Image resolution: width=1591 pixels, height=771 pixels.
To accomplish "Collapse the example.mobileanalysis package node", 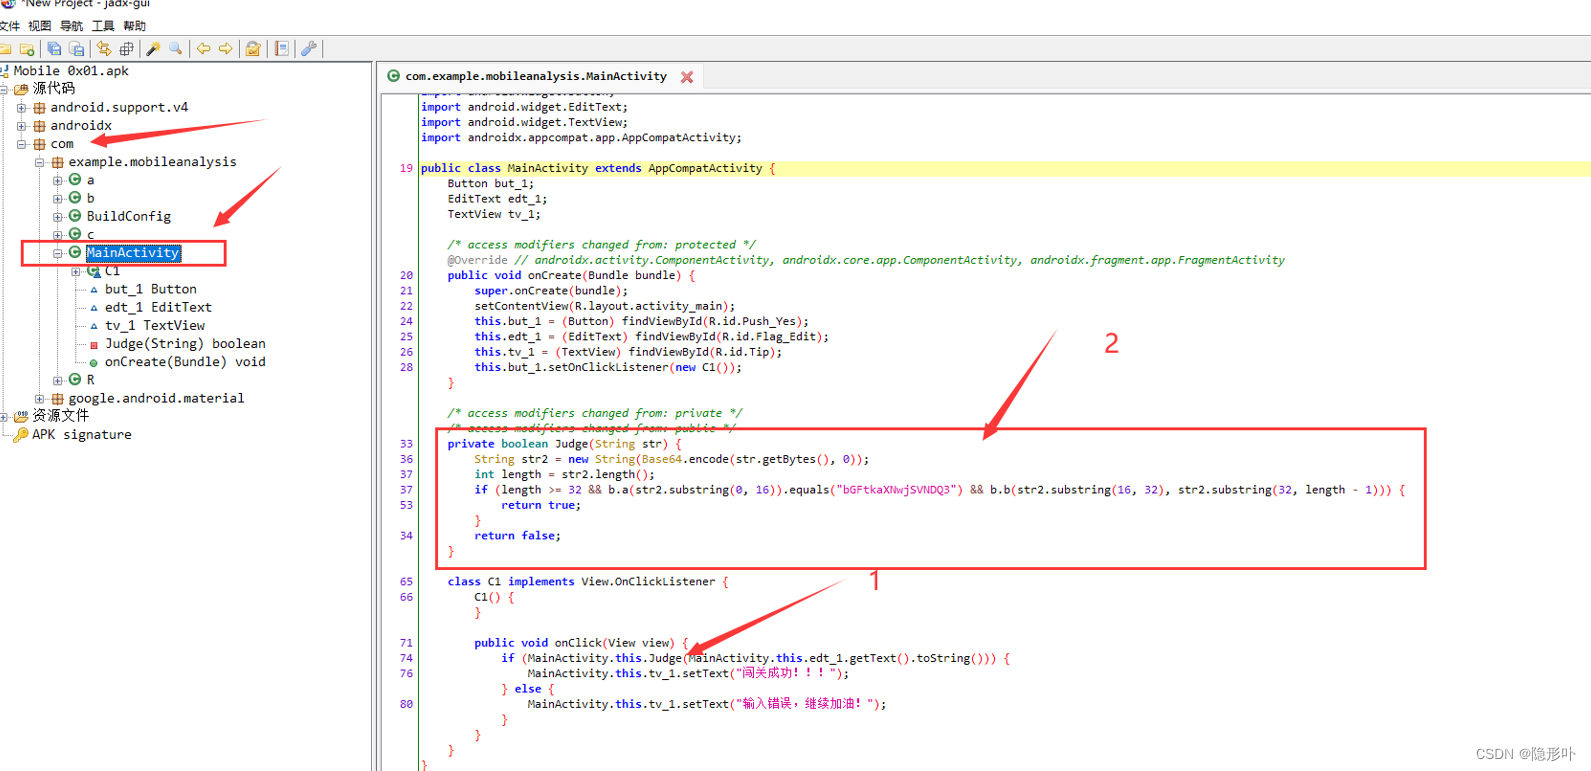I will pyautogui.click(x=39, y=162).
